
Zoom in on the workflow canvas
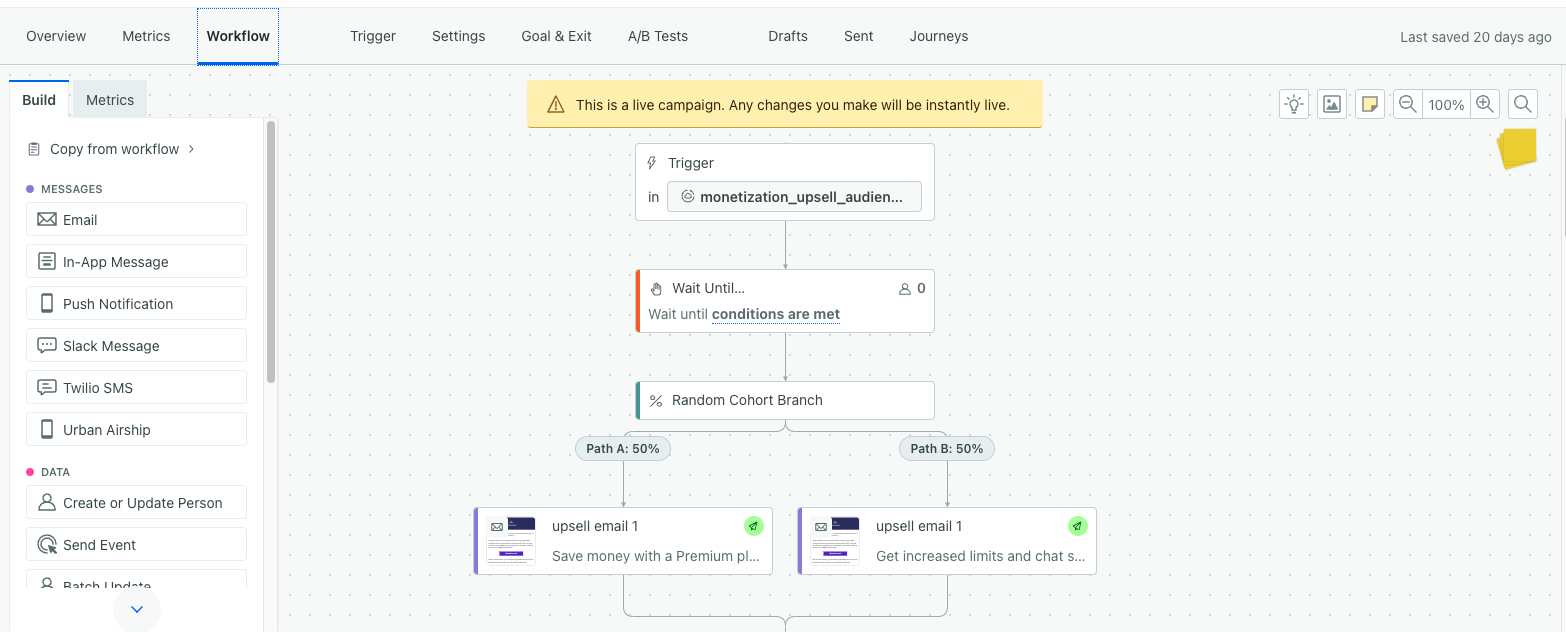(x=1484, y=104)
